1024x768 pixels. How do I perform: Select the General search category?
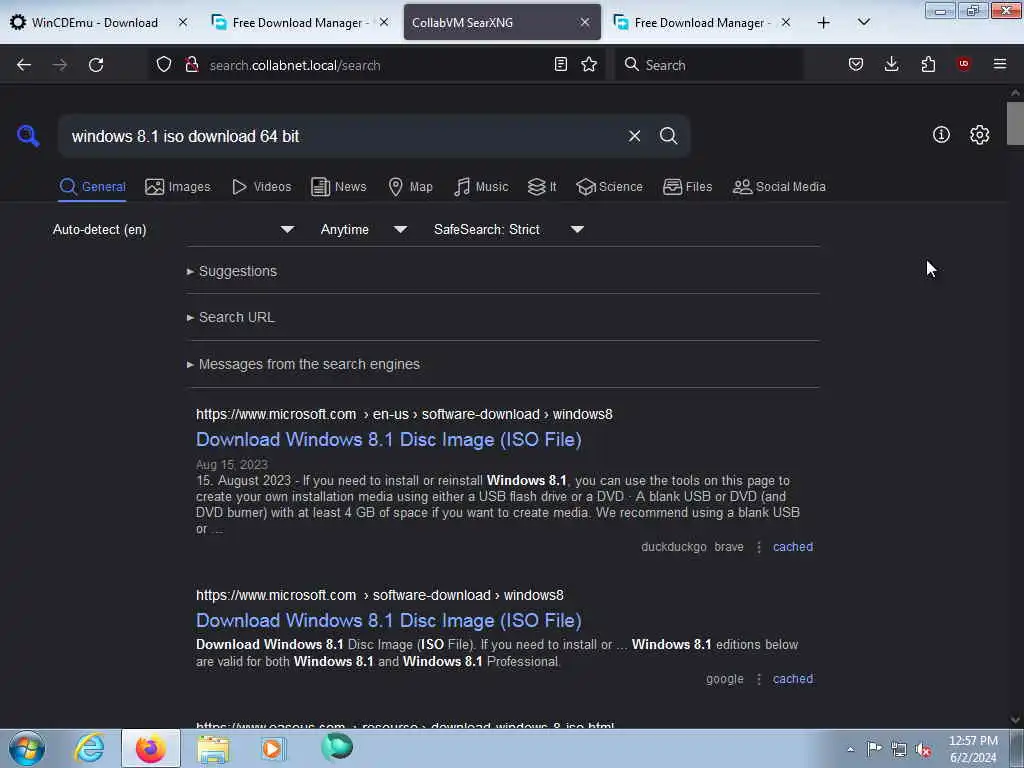pos(92,187)
